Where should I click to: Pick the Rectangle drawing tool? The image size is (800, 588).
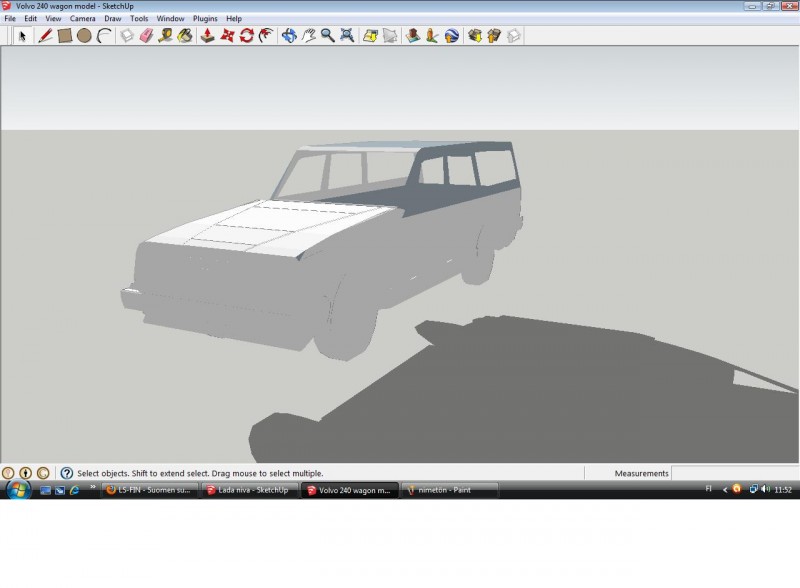[65, 36]
